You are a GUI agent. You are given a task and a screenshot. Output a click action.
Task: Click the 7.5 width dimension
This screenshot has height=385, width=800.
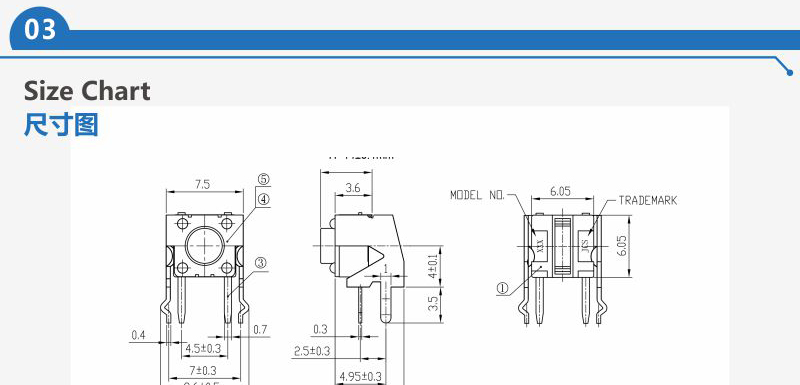(x=202, y=184)
